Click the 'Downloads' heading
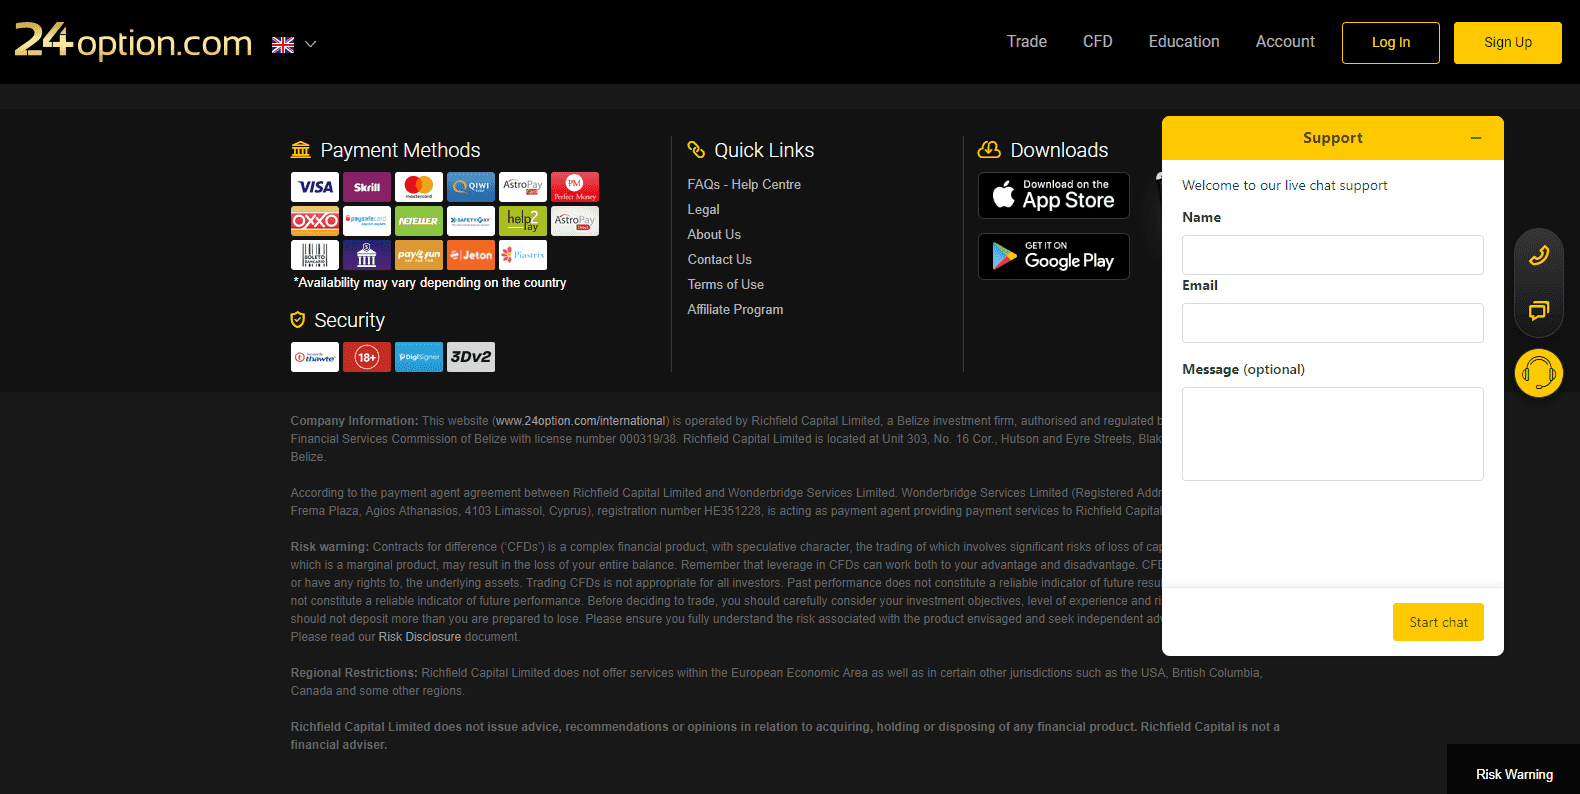The image size is (1580, 794). click(1059, 150)
